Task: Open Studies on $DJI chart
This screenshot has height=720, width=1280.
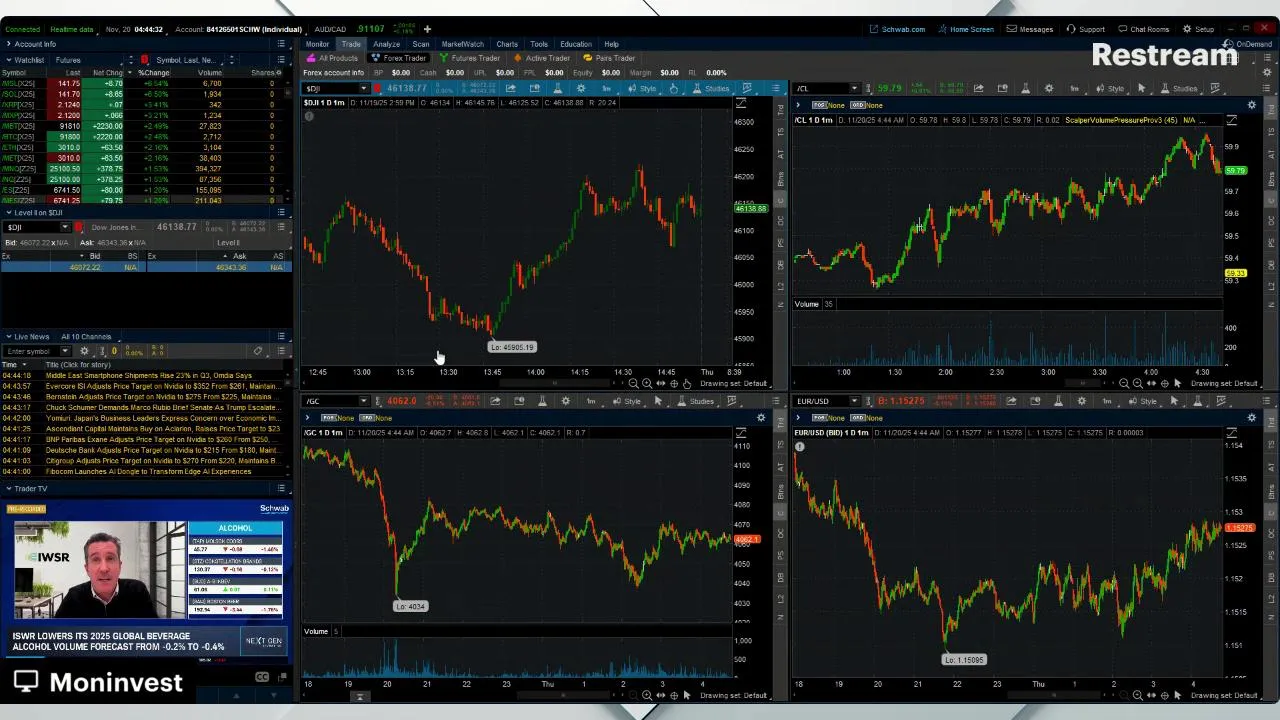Action: point(712,89)
